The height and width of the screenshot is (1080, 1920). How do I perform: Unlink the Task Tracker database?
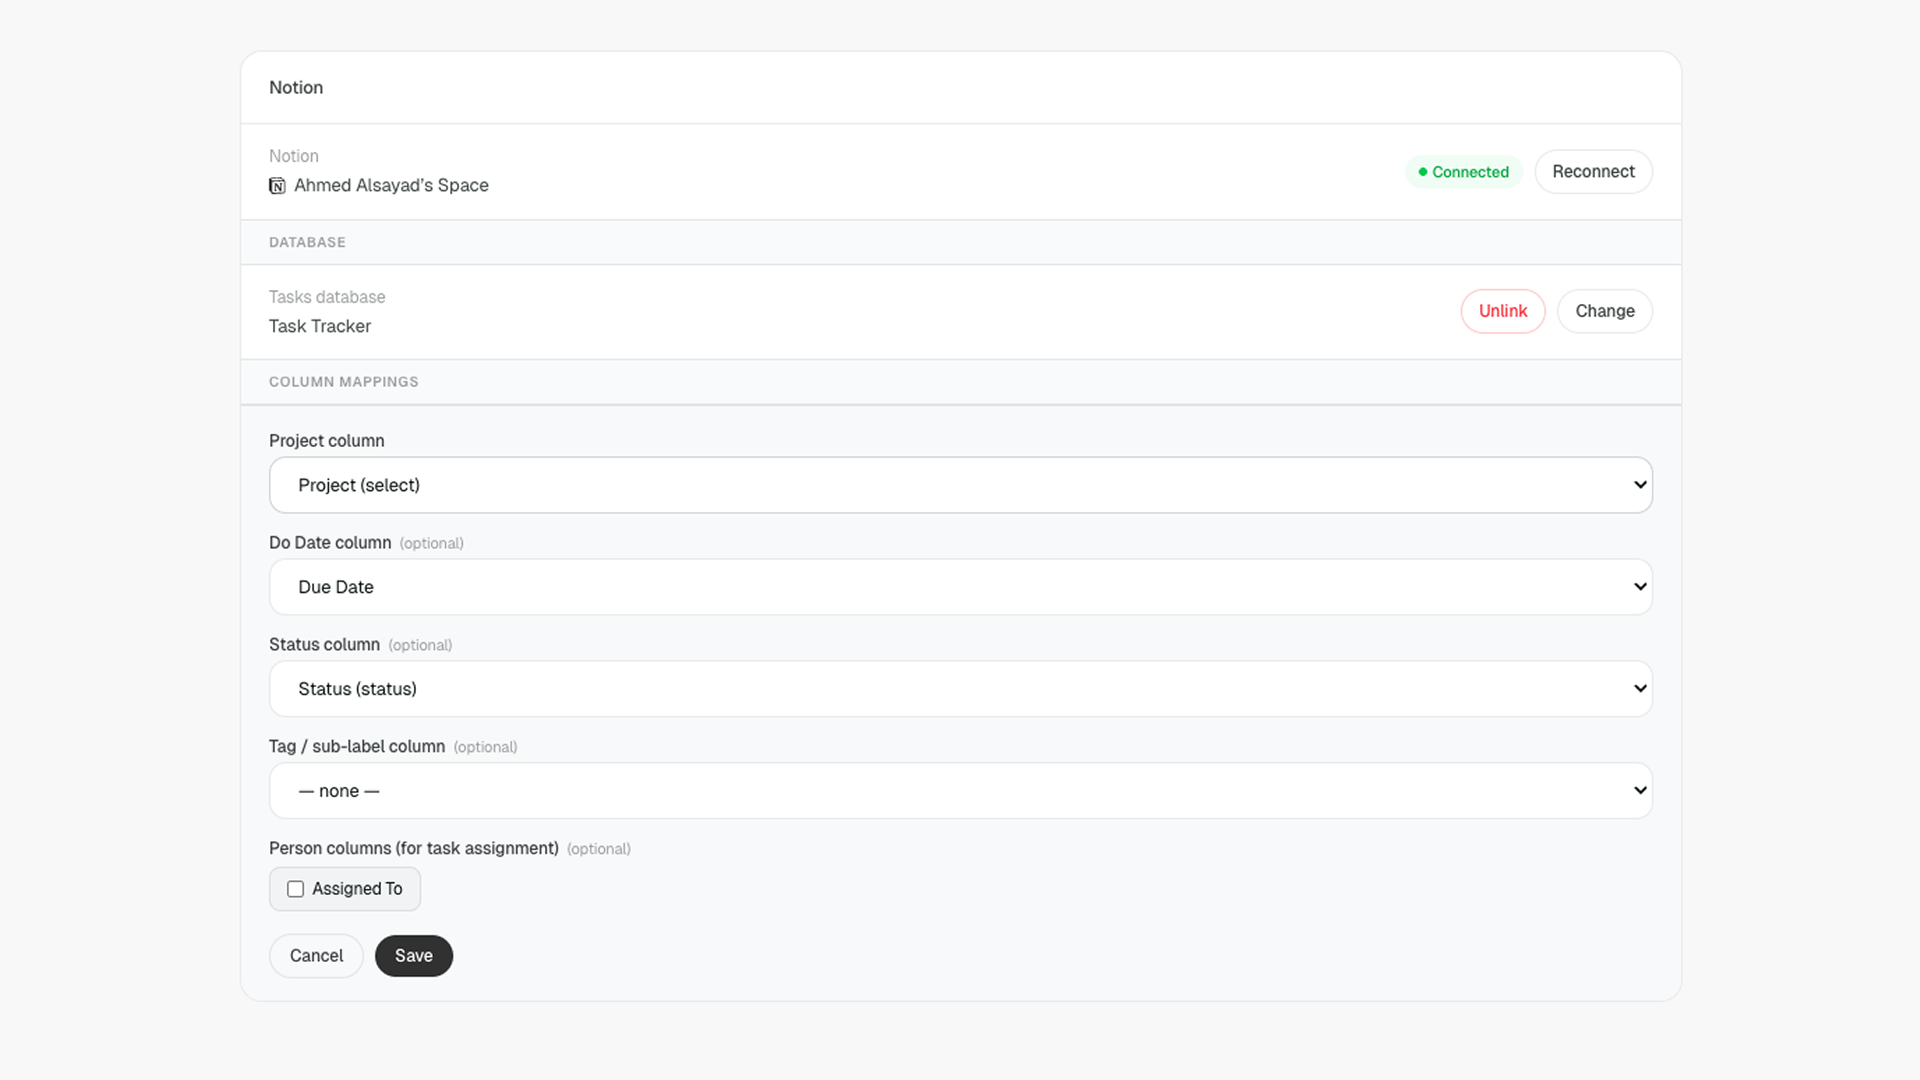(1502, 311)
